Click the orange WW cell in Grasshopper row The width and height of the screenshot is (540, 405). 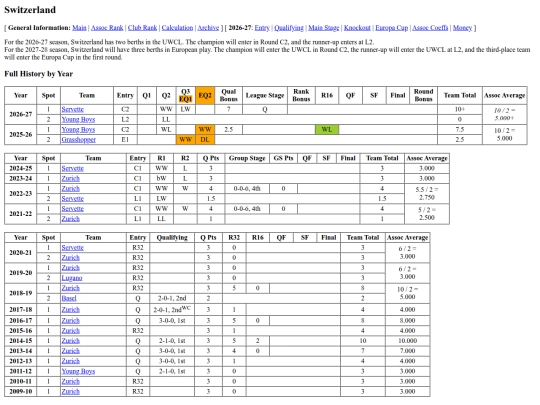coord(186,139)
